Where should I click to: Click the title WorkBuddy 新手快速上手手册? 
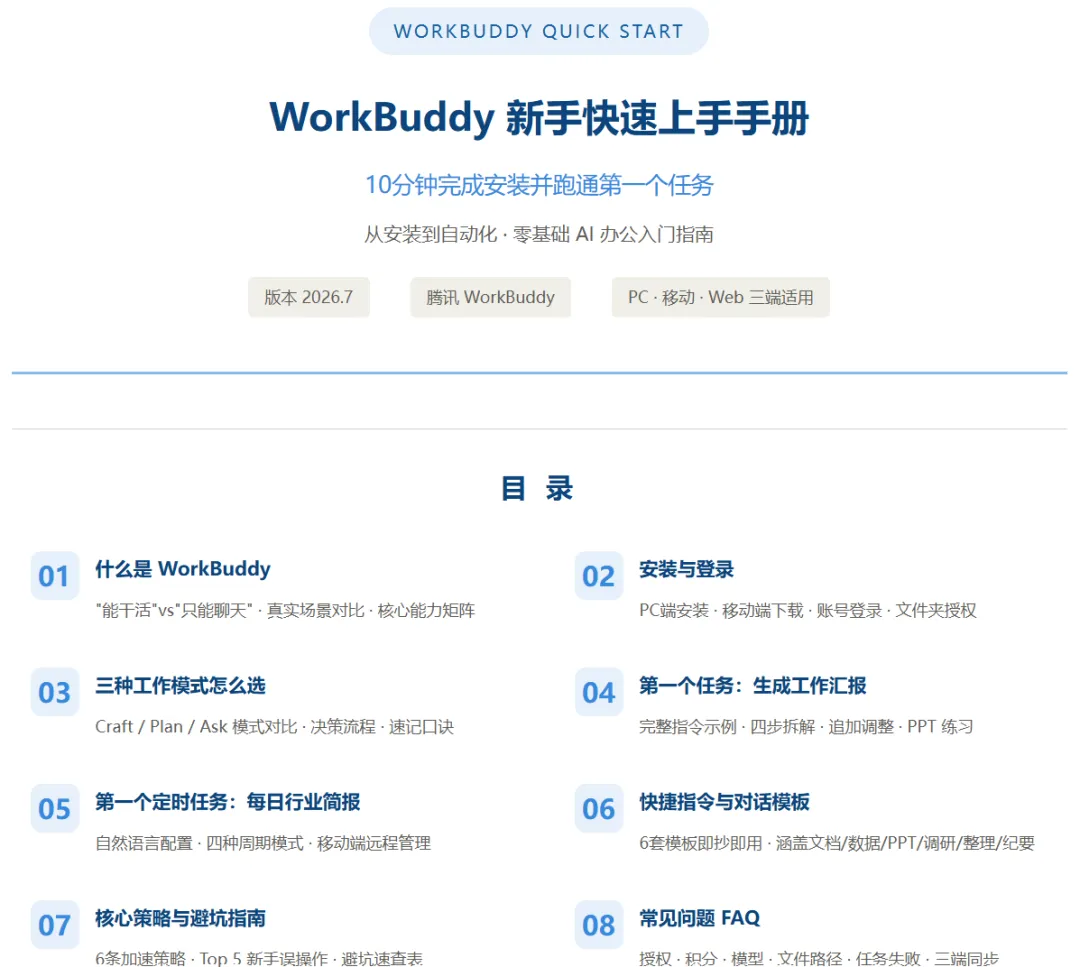(x=539, y=117)
